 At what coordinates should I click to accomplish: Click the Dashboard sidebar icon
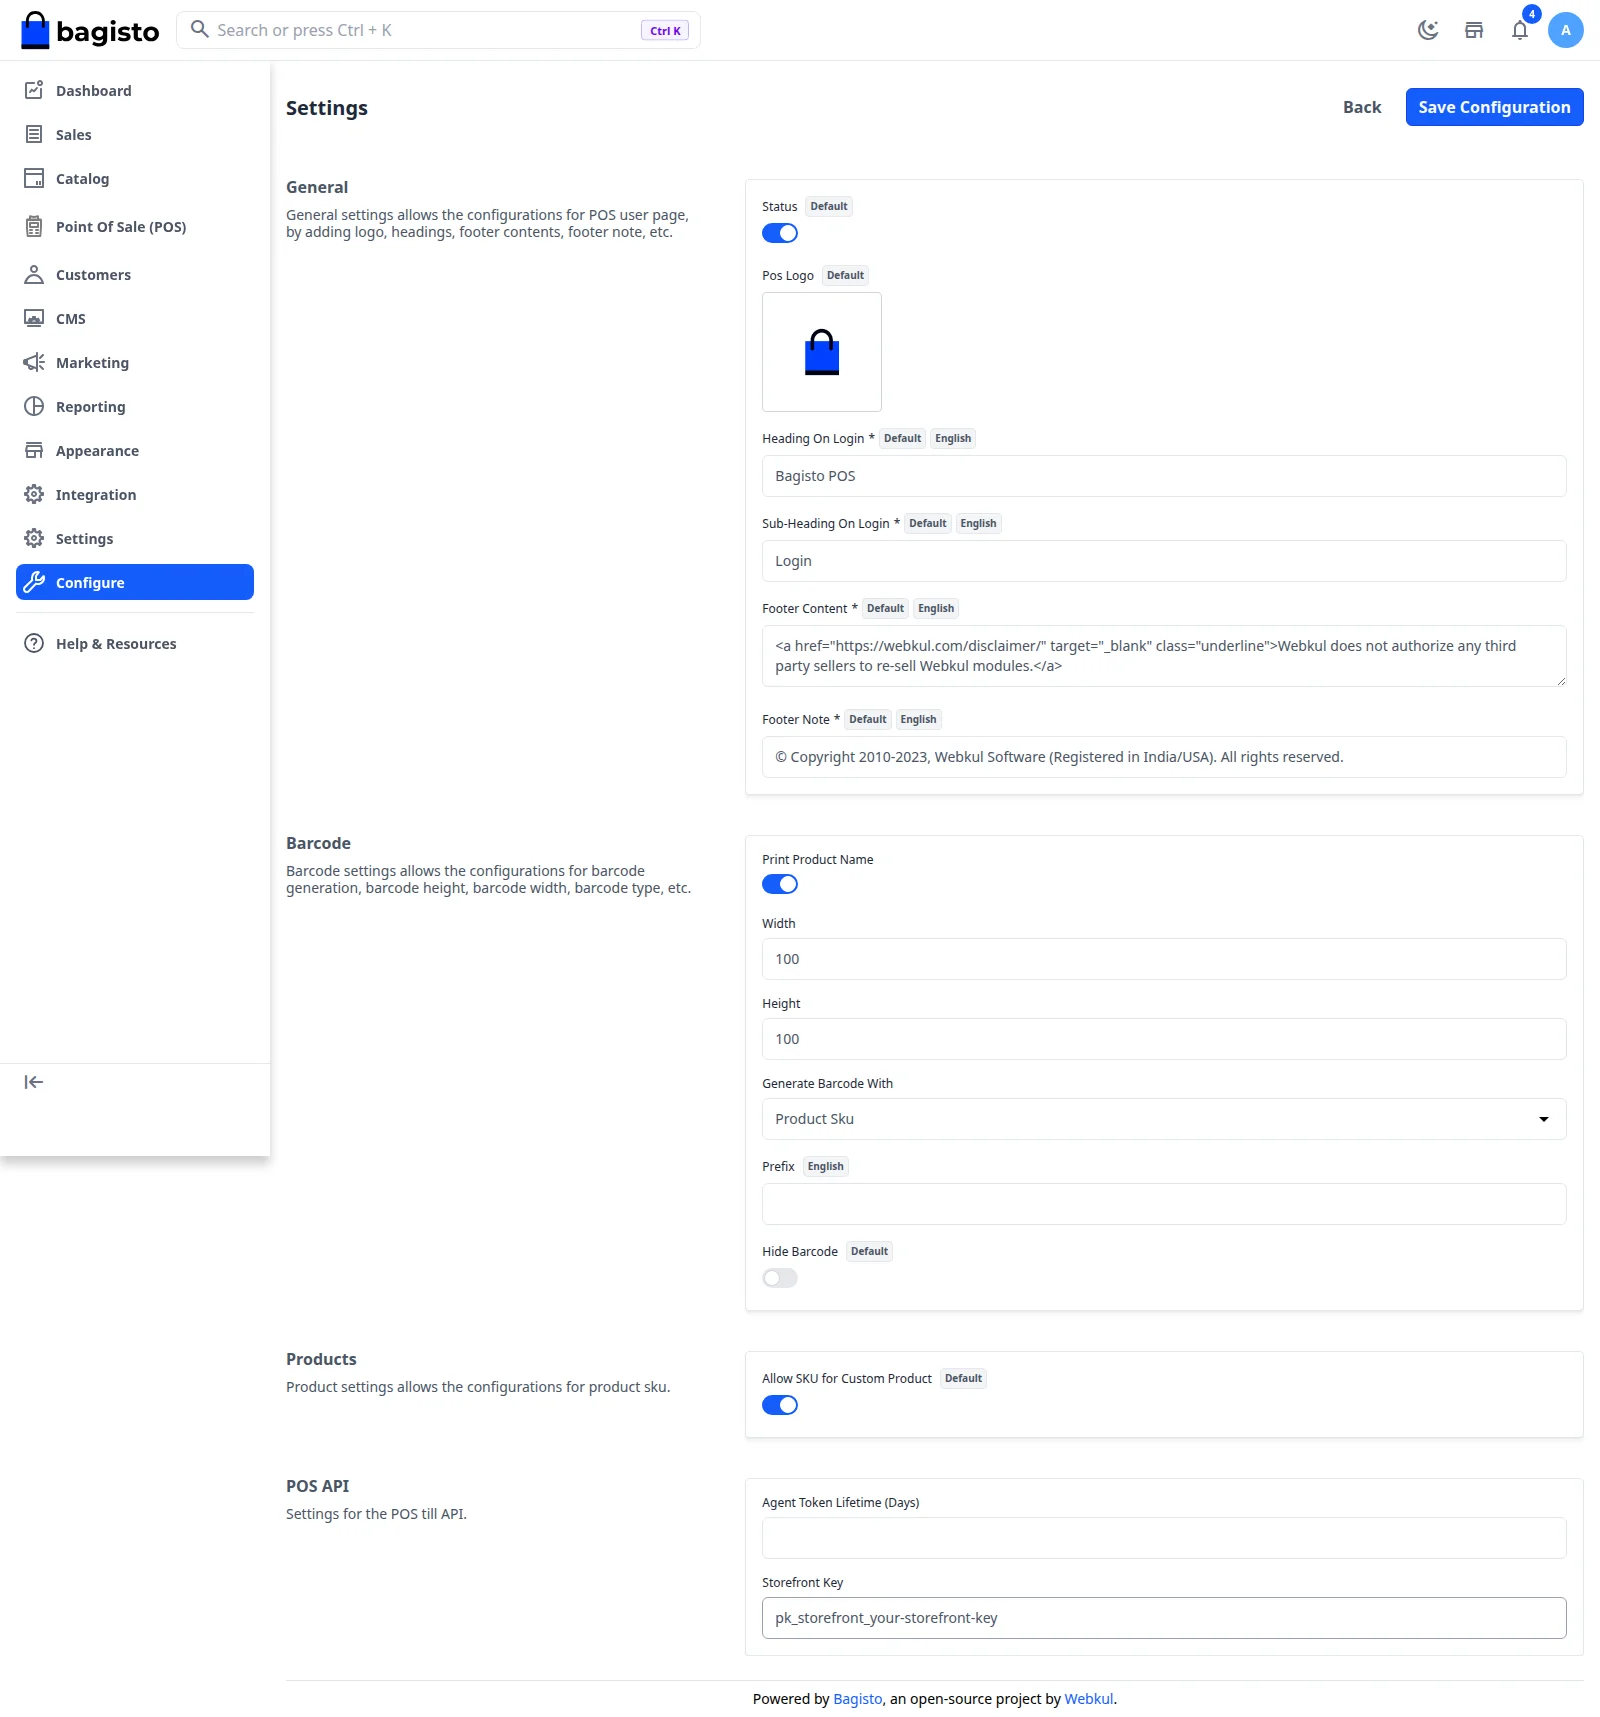(x=34, y=90)
